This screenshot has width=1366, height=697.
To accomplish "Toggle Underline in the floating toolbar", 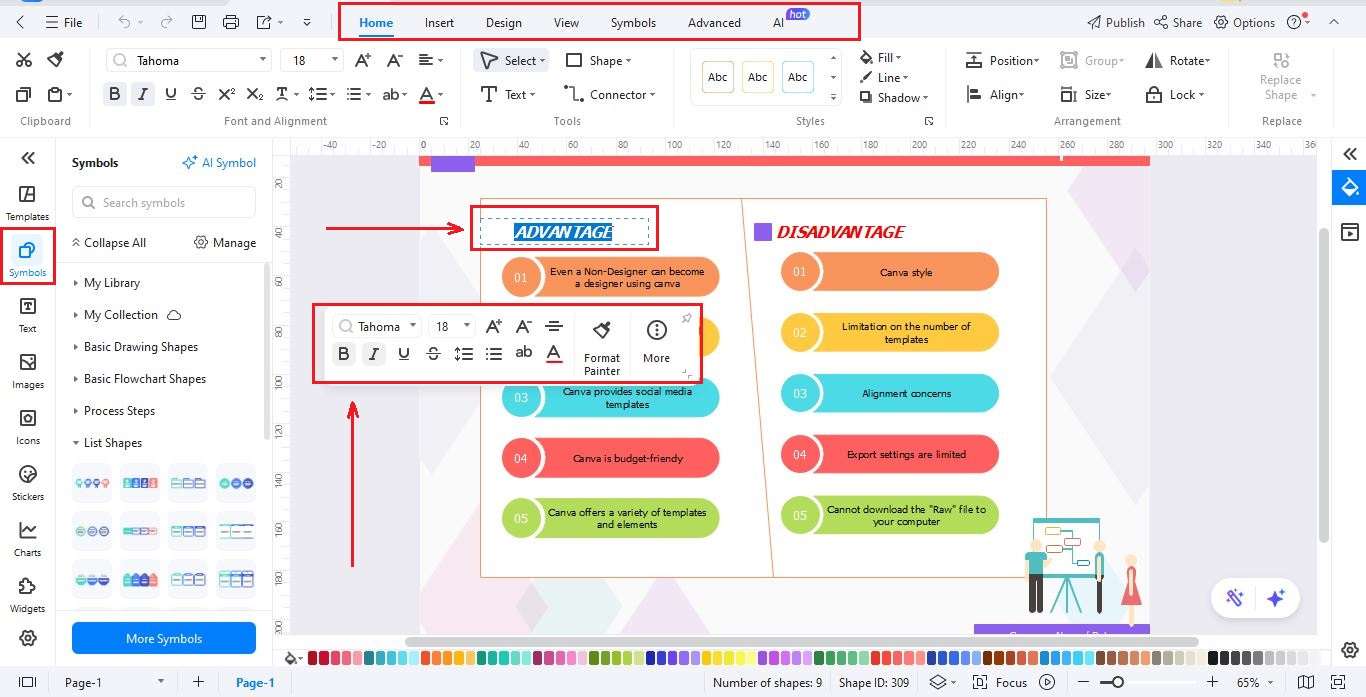I will tap(404, 353).
